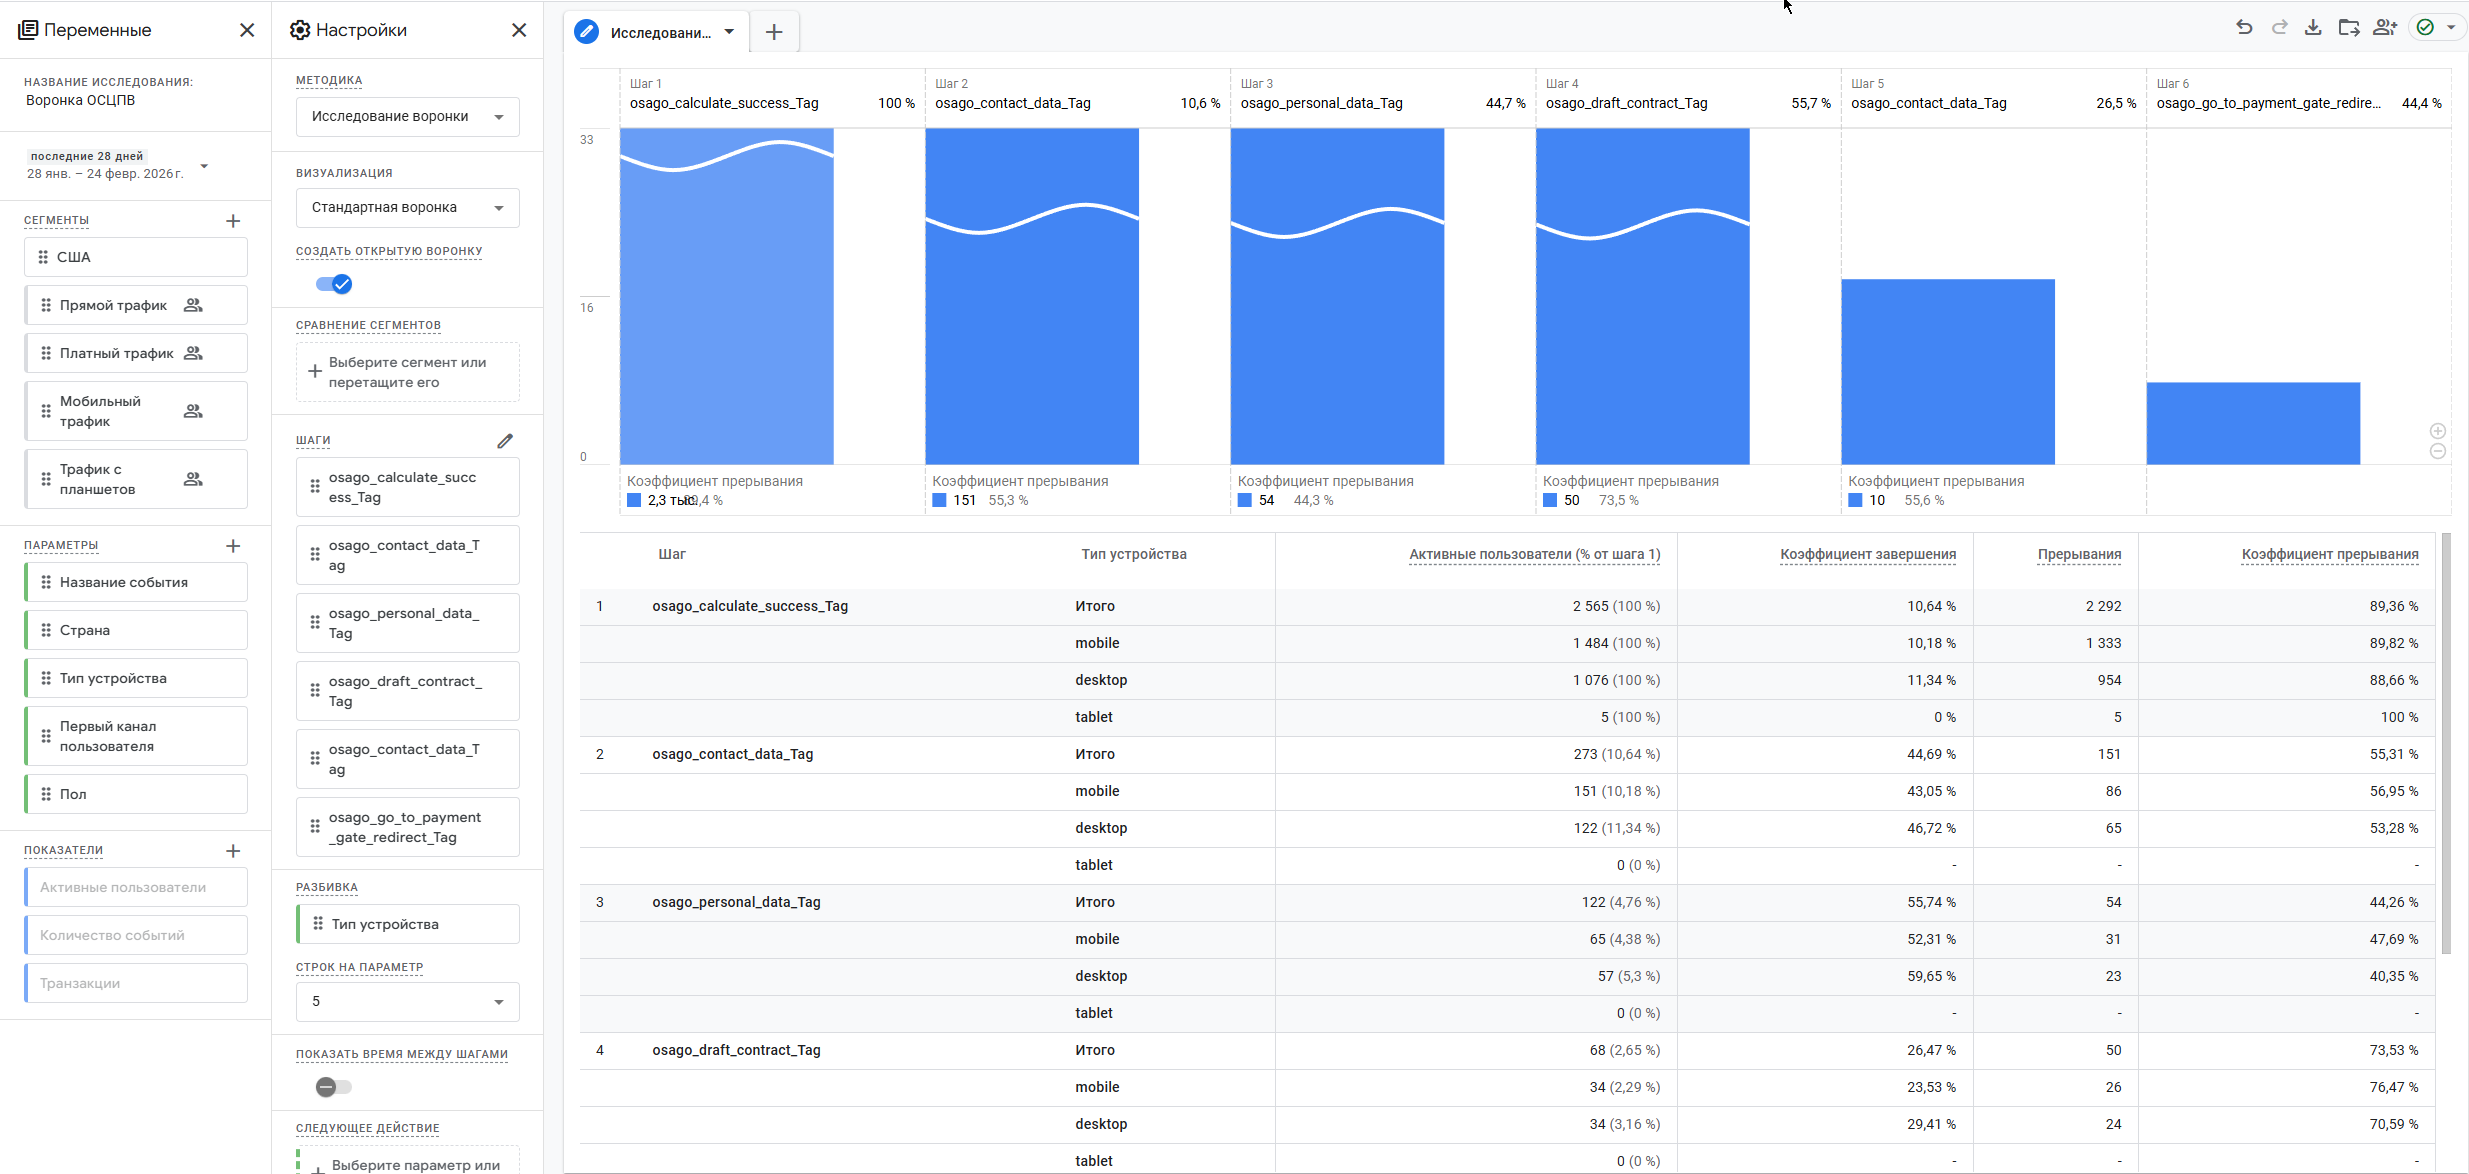Viewport: 2469px width, 1174px height.
Task: Disable the open funnel toggle
Action: coord(334,284)
